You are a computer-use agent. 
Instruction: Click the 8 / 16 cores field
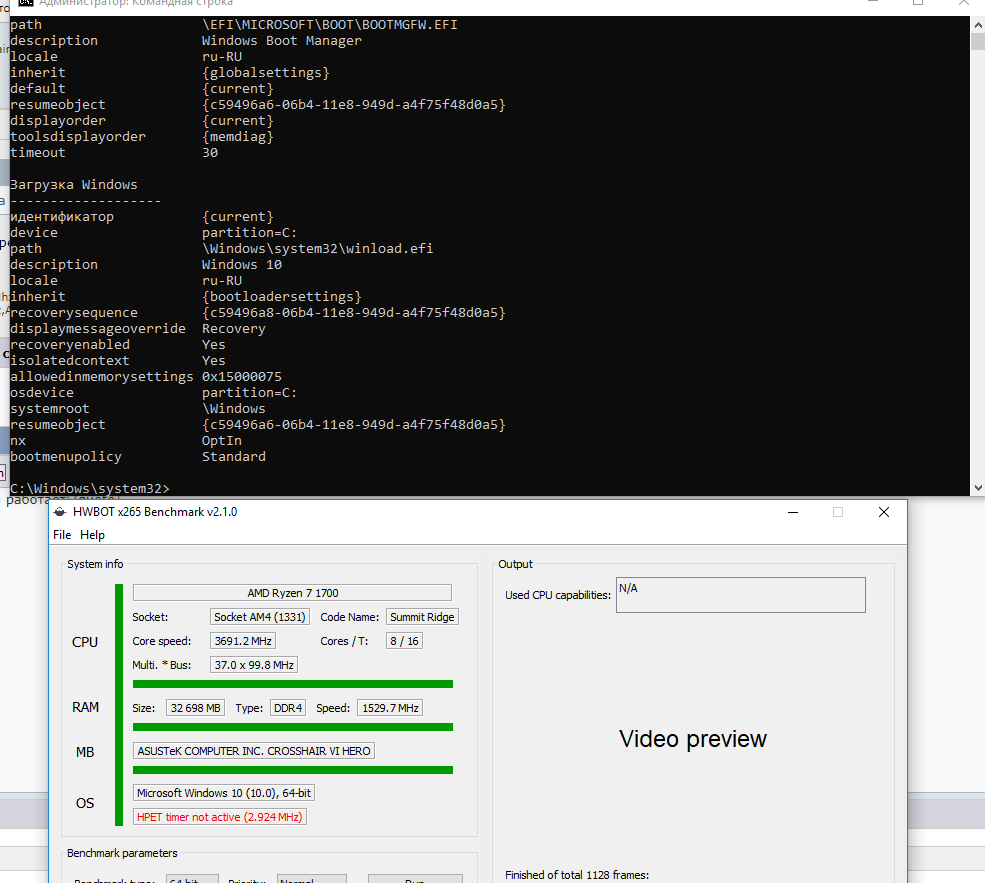click(404, 641)
